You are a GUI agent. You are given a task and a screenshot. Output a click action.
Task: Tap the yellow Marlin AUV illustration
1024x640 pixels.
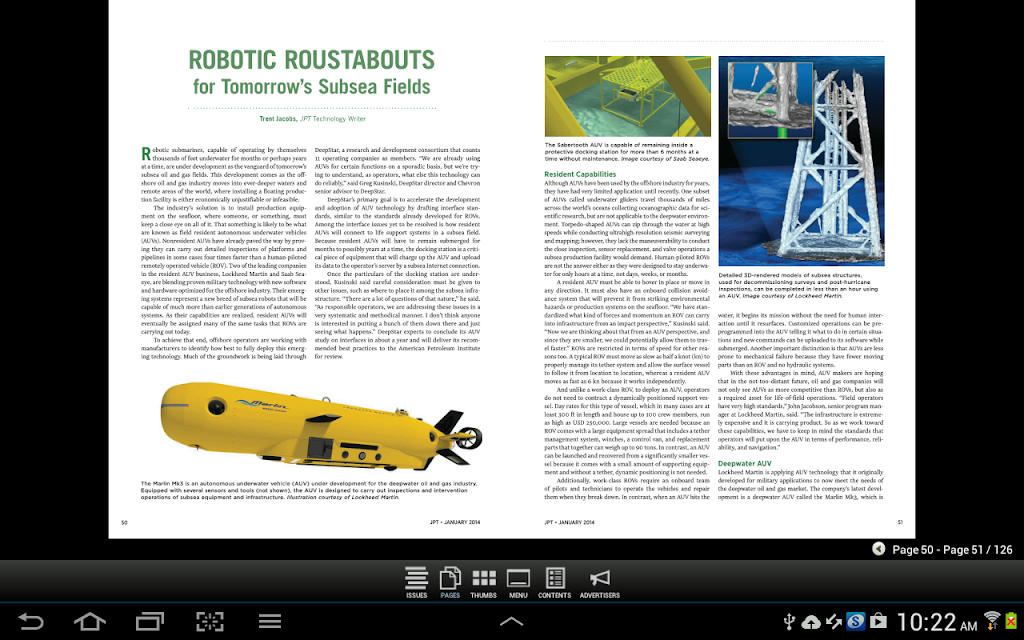click(321, 424)
